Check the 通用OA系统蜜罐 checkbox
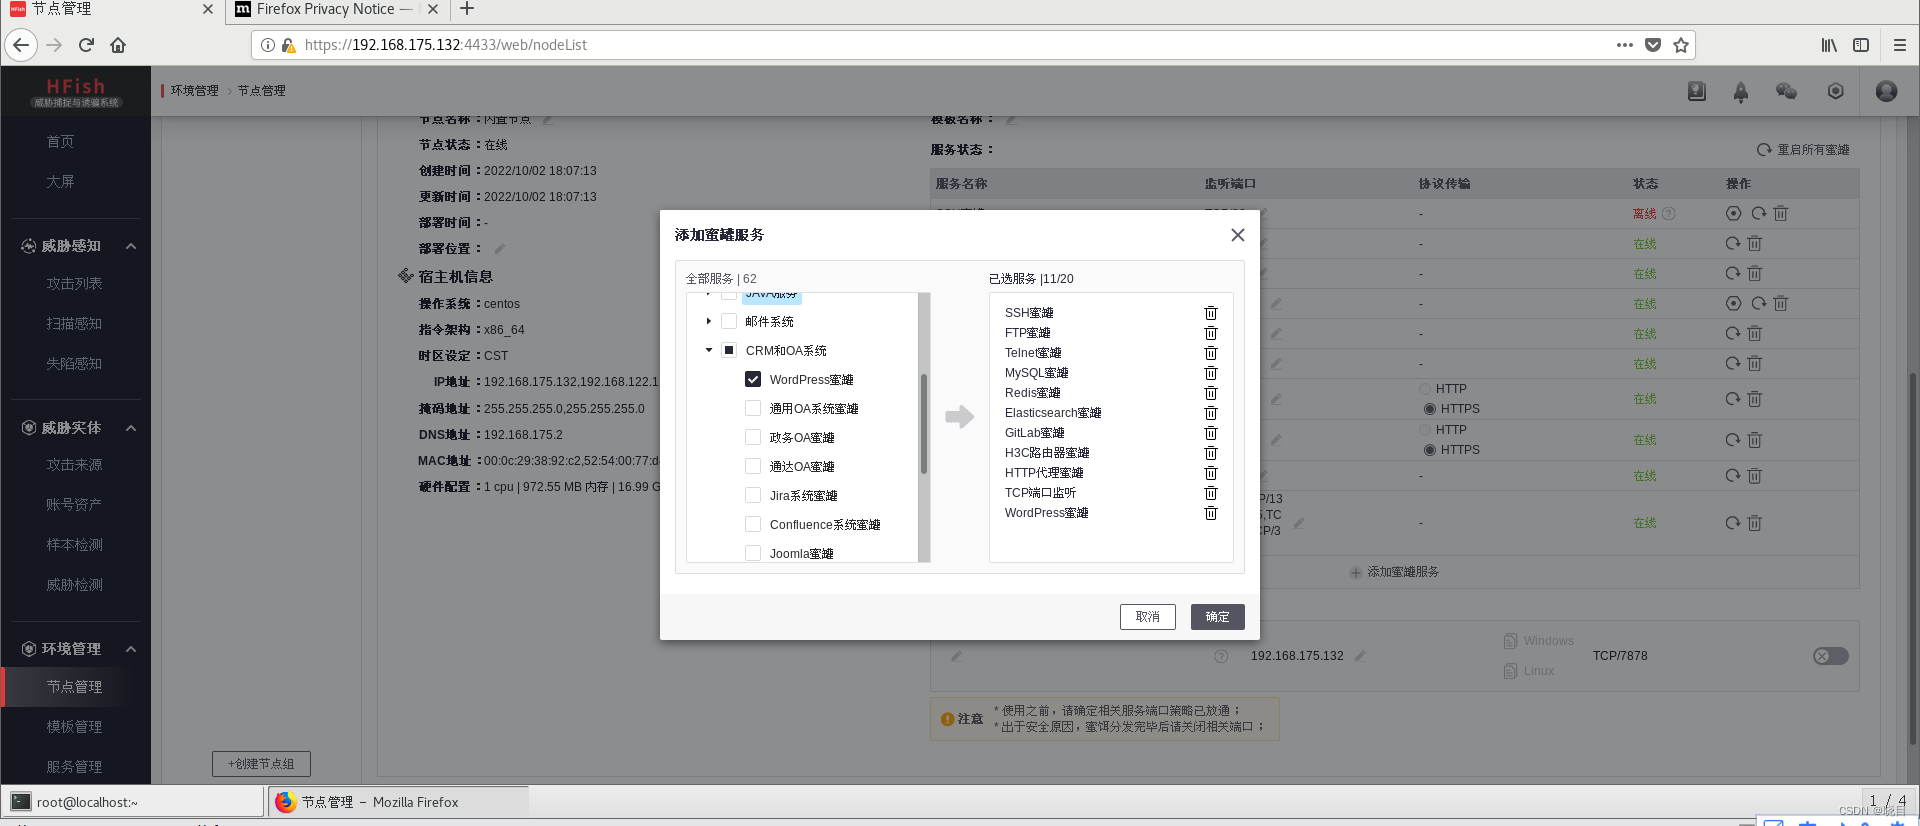Viewport: 1920px width, 826px height. [x=753, y=408]
